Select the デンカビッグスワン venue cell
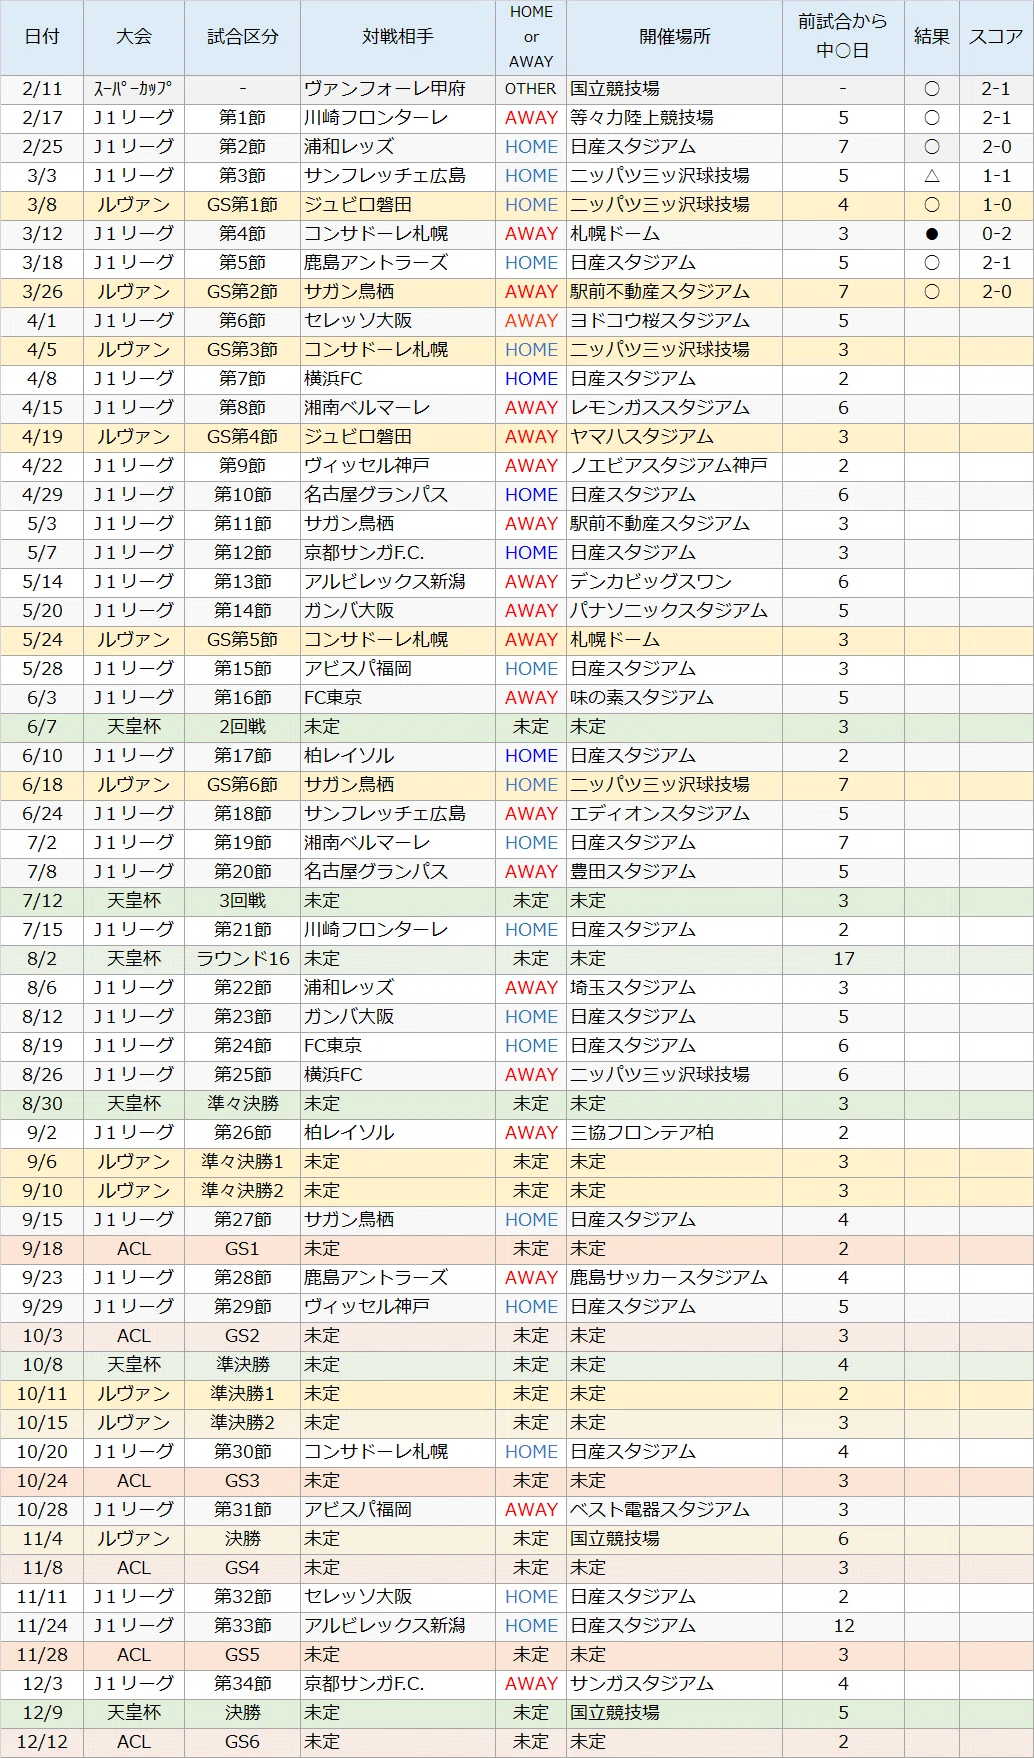 point(675,582)
